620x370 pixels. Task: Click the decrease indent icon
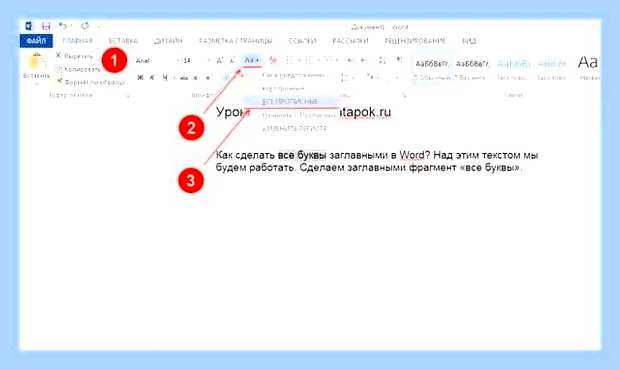[x=350, y=60]
